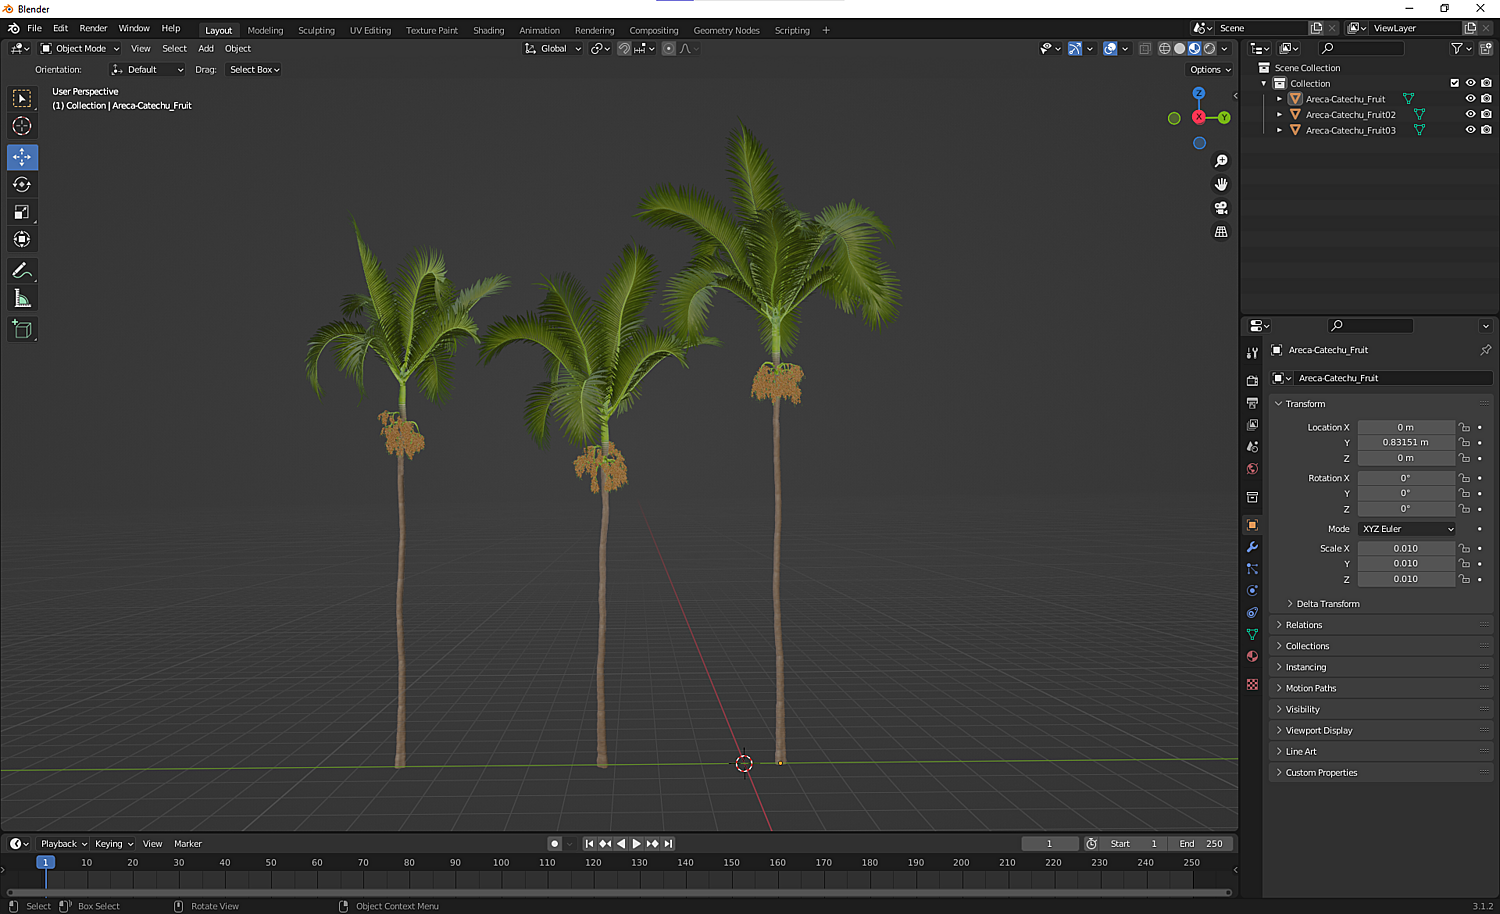Image resolution: width=1500 pixels, height=914 pixels.
Task: Switch to the Sculpting workspace tab
Action: (x=316, y=31)
